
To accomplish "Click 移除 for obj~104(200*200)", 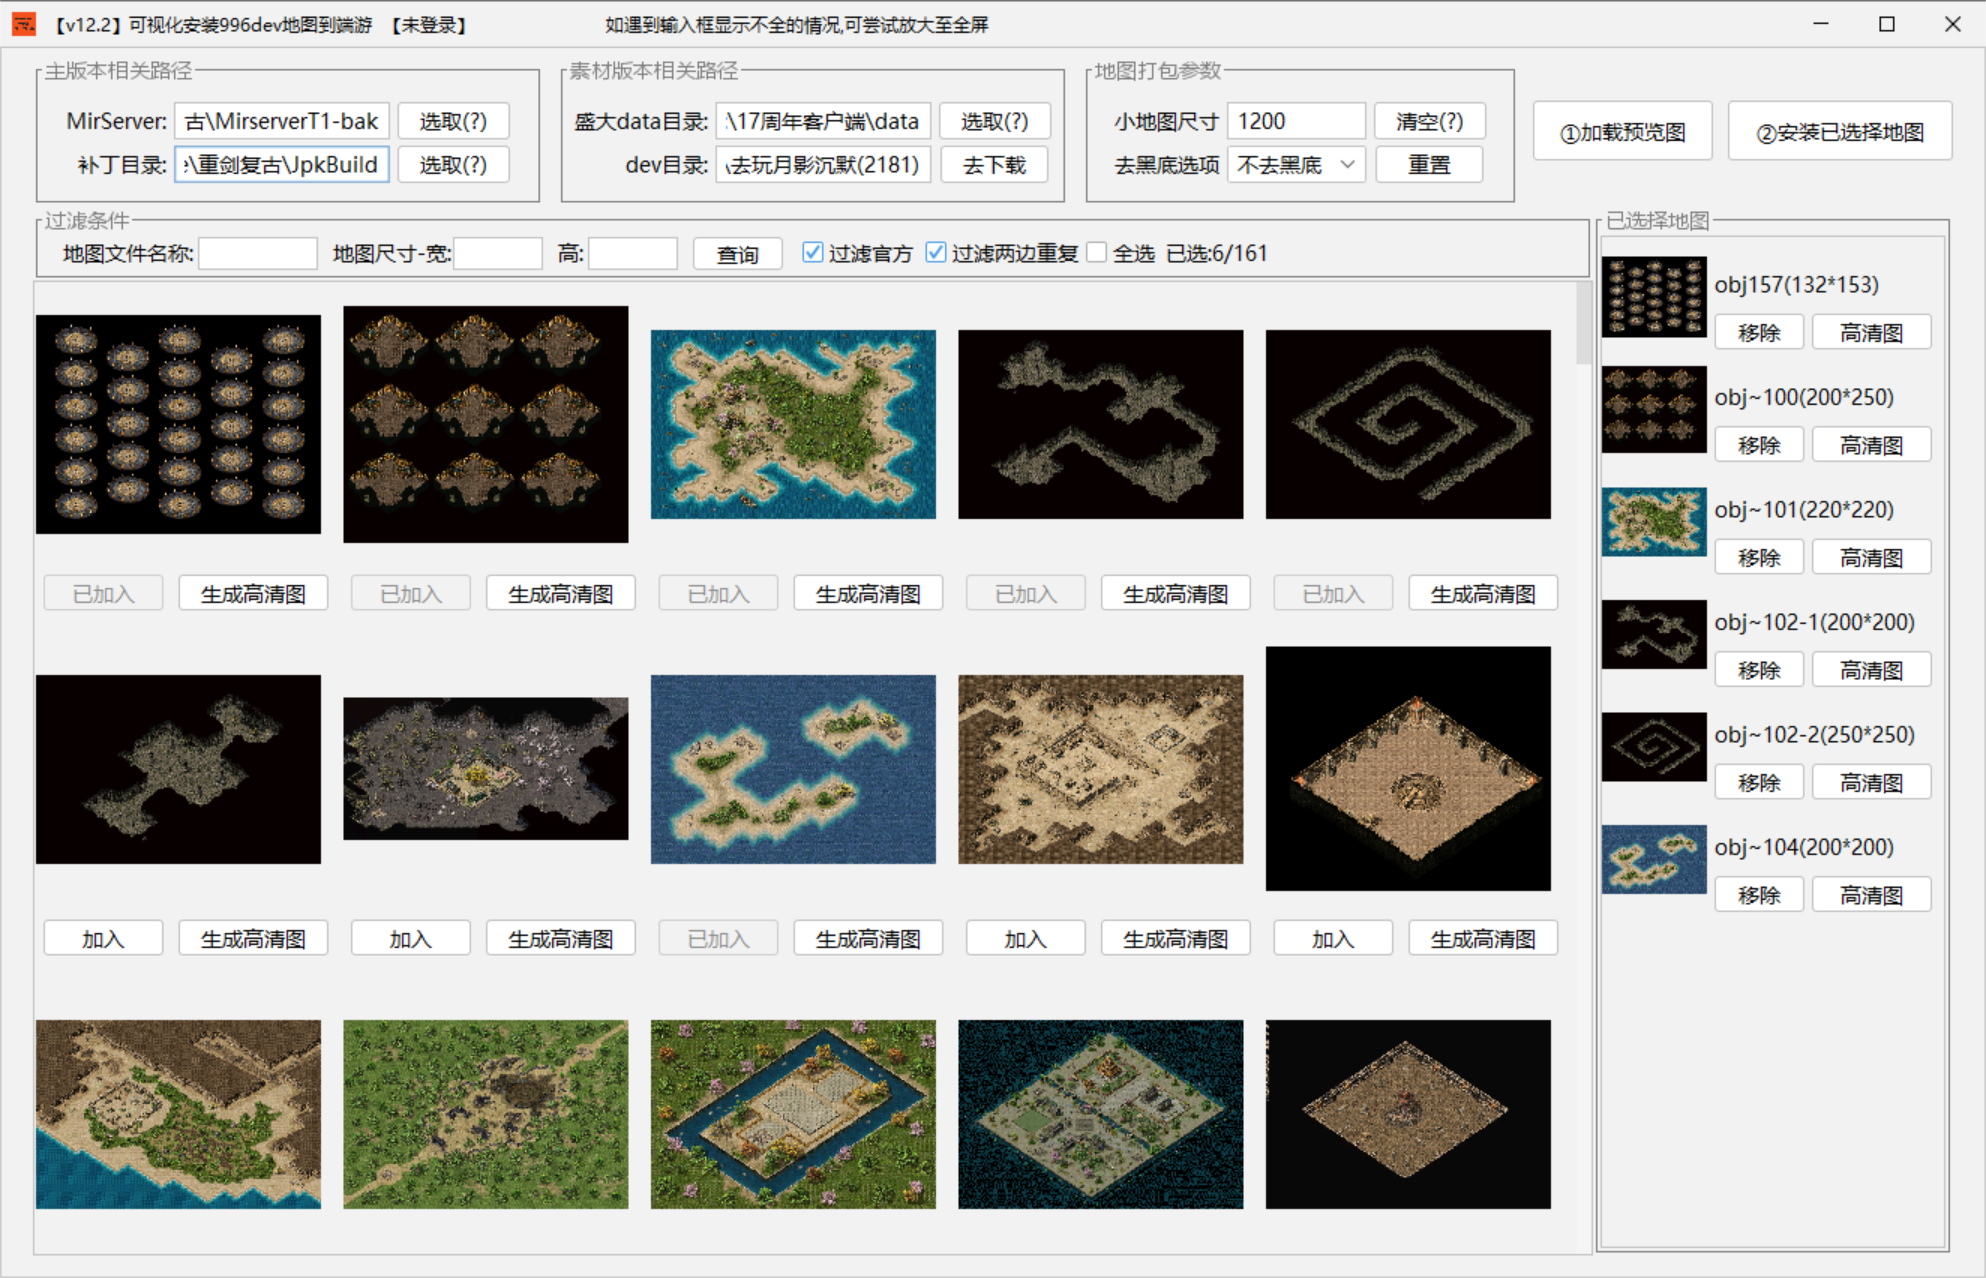I will tap(1759, 894).
